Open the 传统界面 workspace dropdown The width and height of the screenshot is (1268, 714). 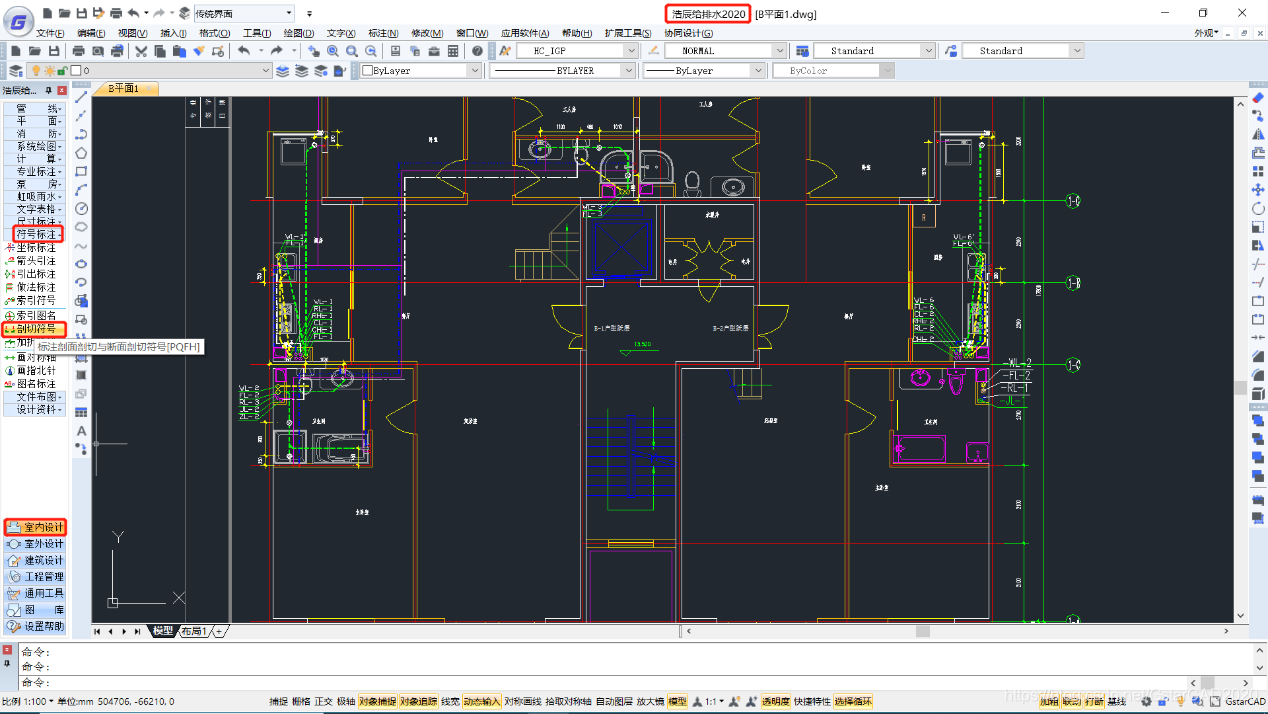(243, 13)
